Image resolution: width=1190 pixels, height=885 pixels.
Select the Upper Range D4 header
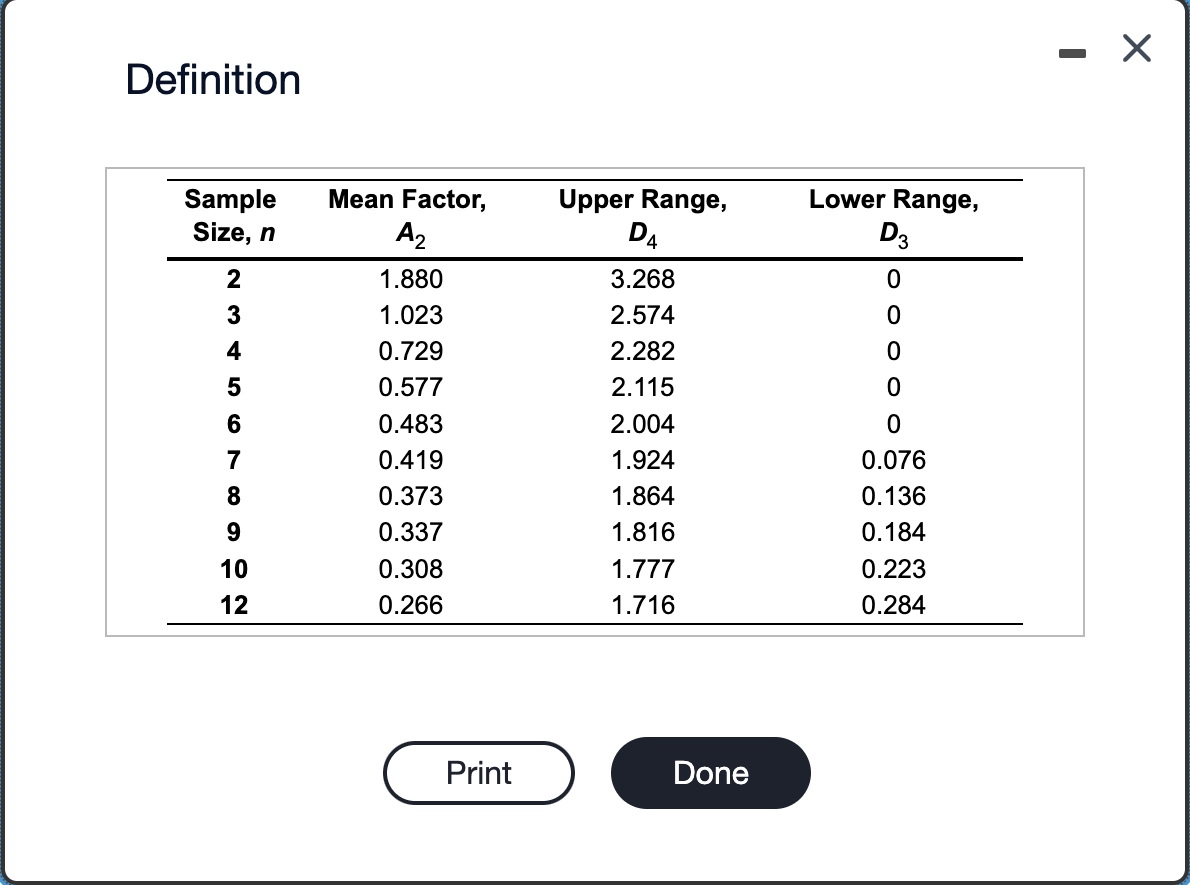pyautogui.click(x=643, y=217)
